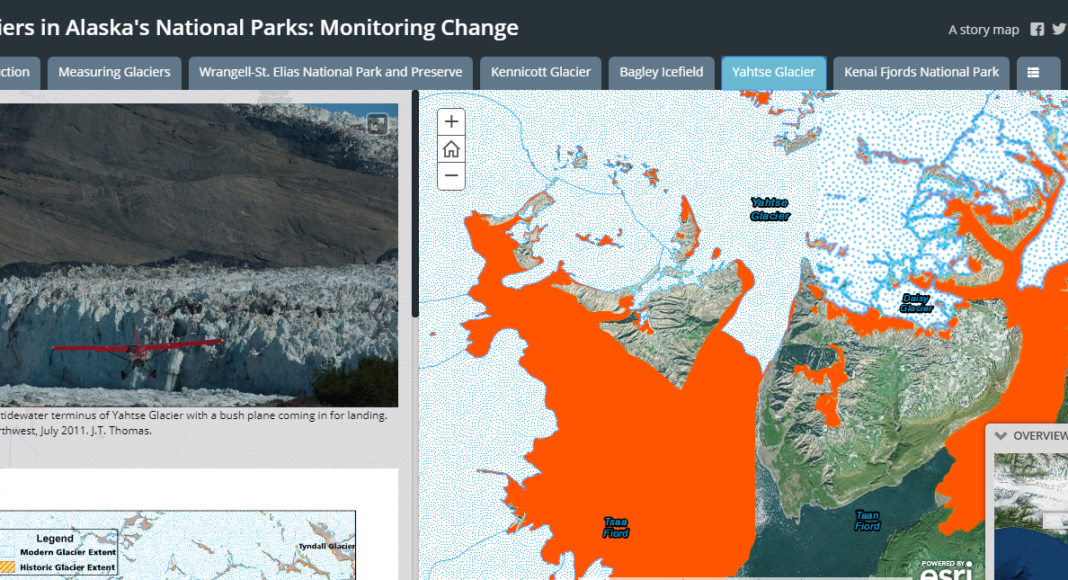
Task: Reset map to home extent
Action: 452,150
